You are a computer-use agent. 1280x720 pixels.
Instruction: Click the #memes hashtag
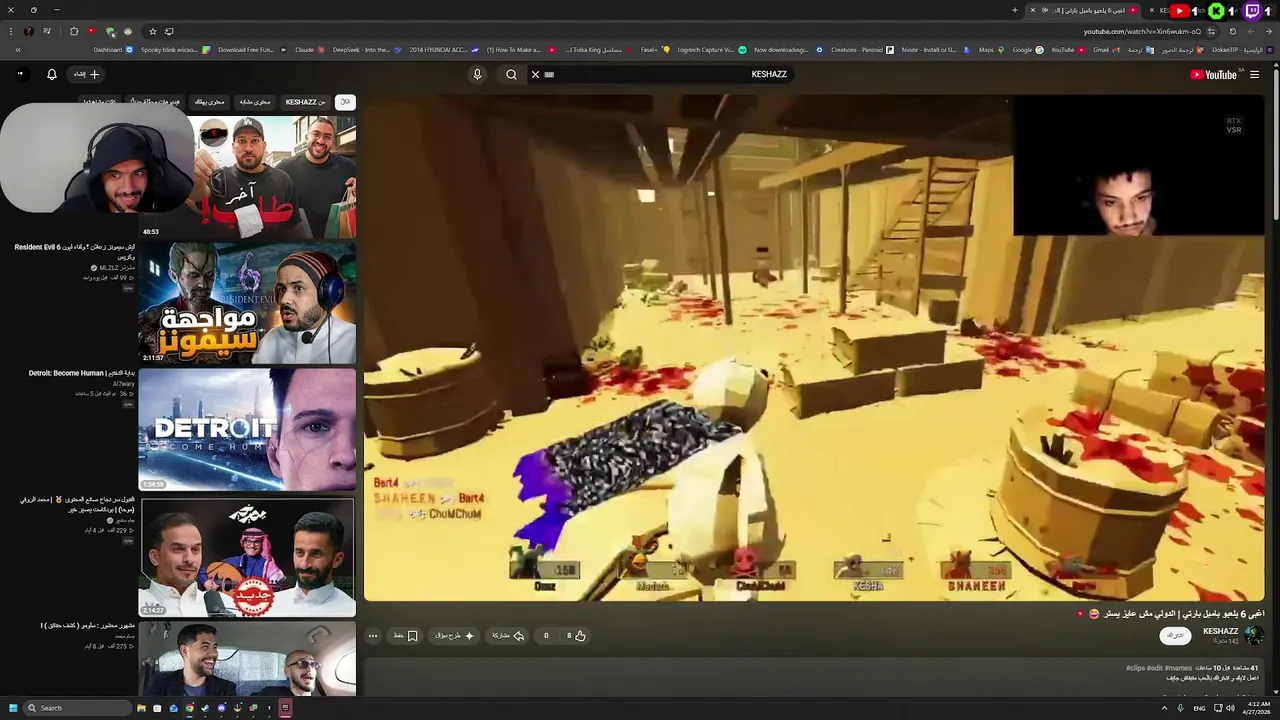tap(1176, 668)
